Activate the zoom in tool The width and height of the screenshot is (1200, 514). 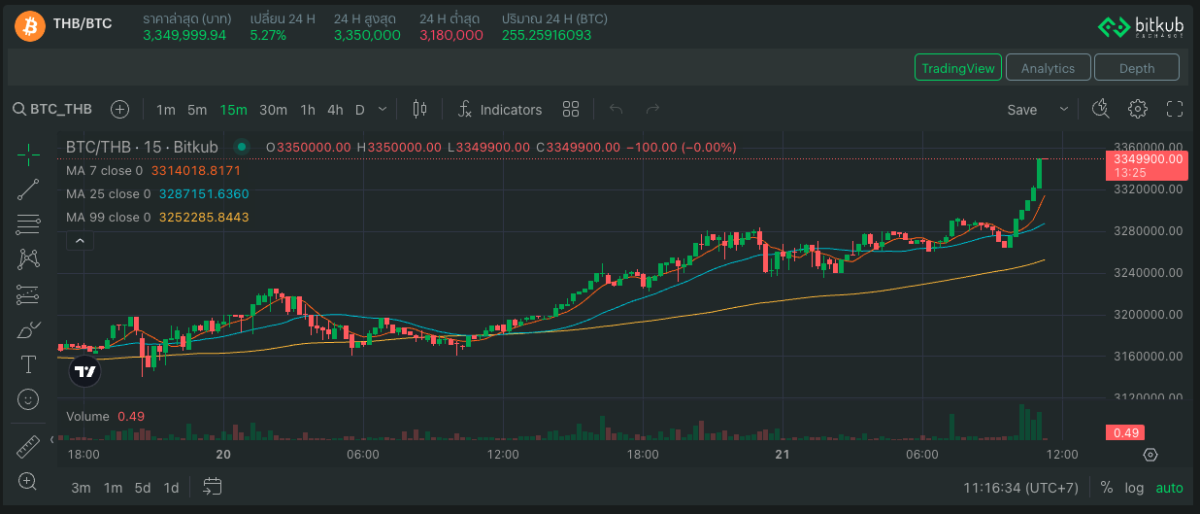[28, 480]
